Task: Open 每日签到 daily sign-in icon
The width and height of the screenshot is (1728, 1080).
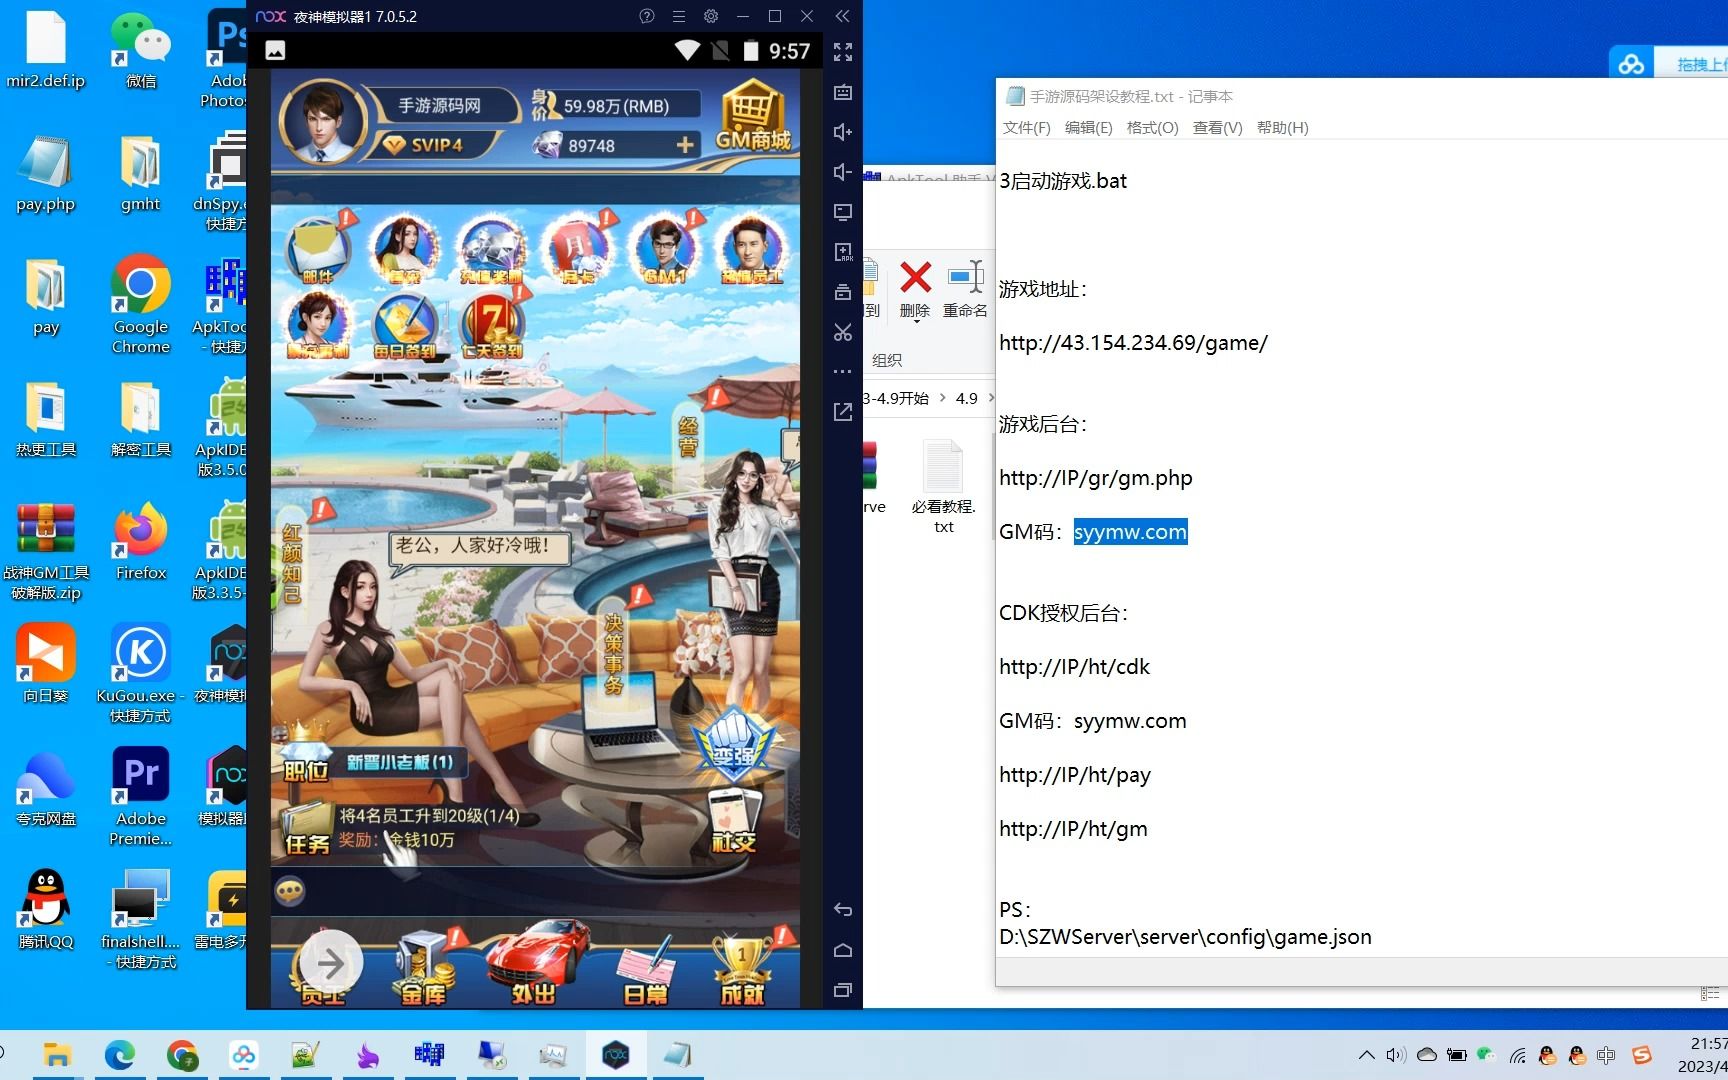Action: 405,325
